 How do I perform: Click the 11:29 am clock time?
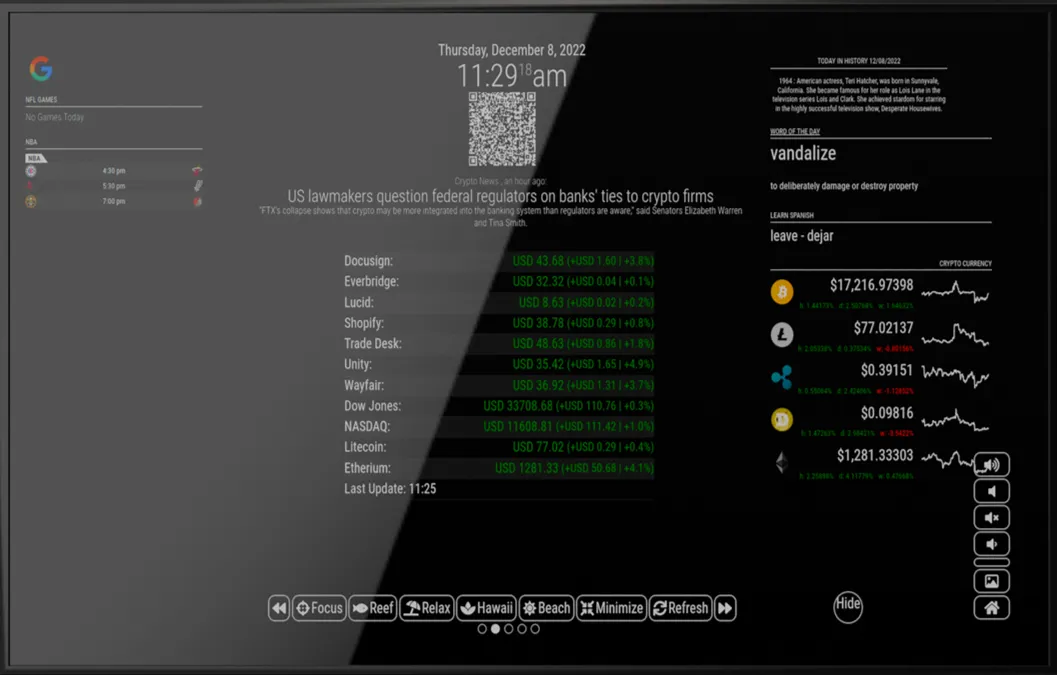pos(512,76)
